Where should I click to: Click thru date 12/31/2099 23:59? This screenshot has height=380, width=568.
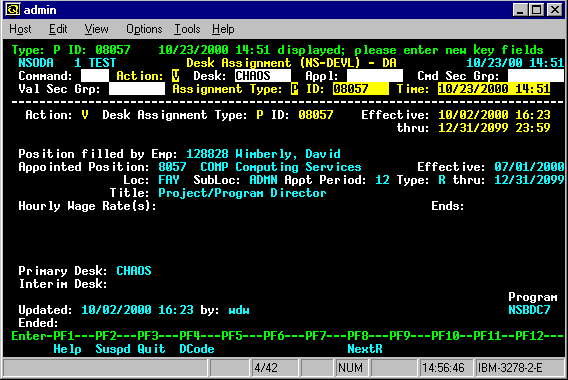click(x=494, y=128)
